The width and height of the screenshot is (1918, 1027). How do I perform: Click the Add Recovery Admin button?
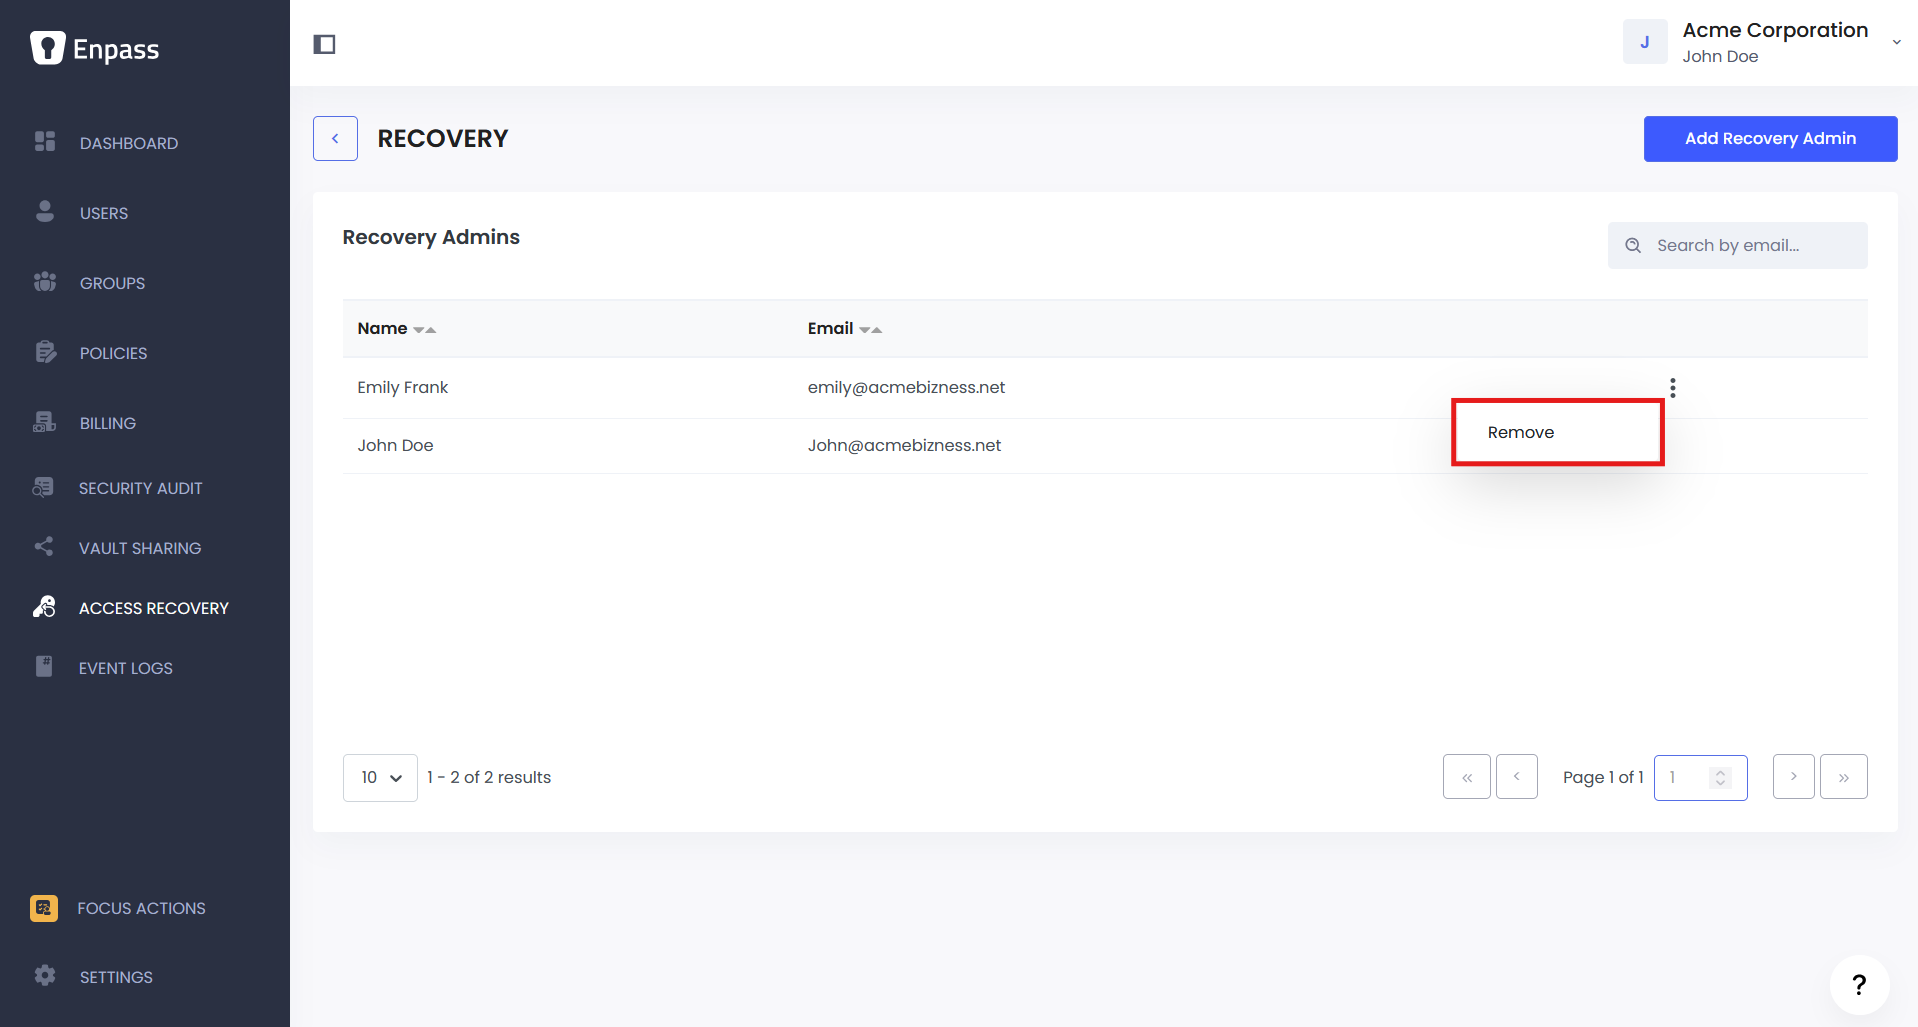click(1770, 139)
